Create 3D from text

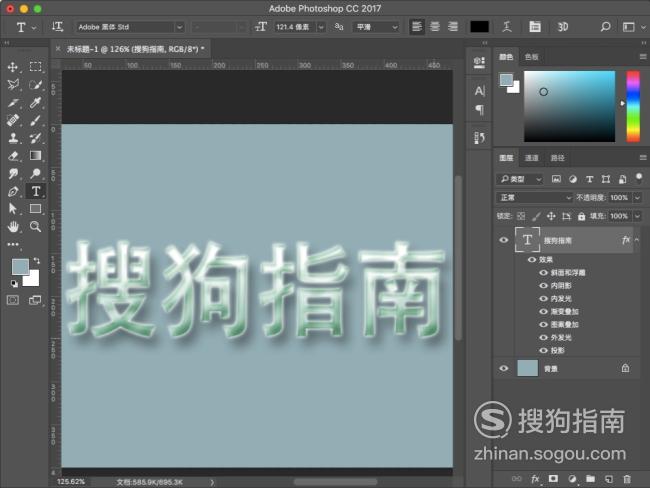click(563, 27)
